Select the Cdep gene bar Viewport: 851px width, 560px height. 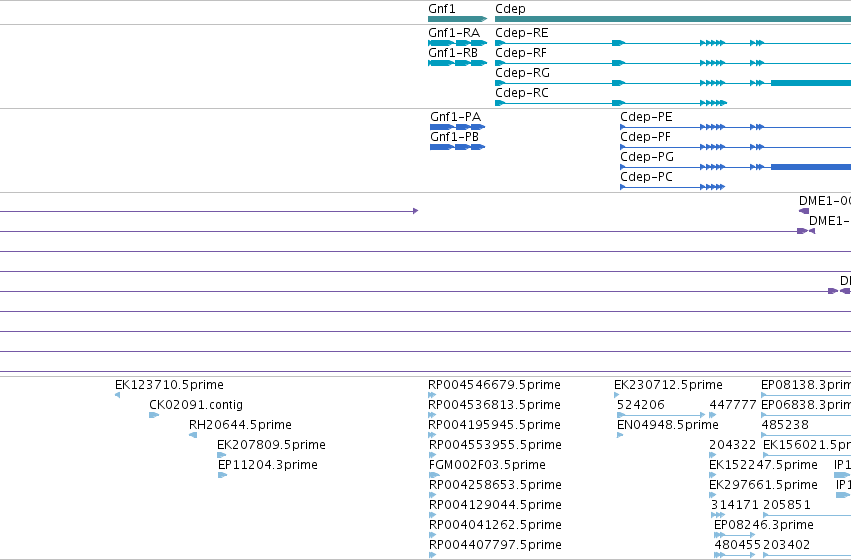coord(673,19)
